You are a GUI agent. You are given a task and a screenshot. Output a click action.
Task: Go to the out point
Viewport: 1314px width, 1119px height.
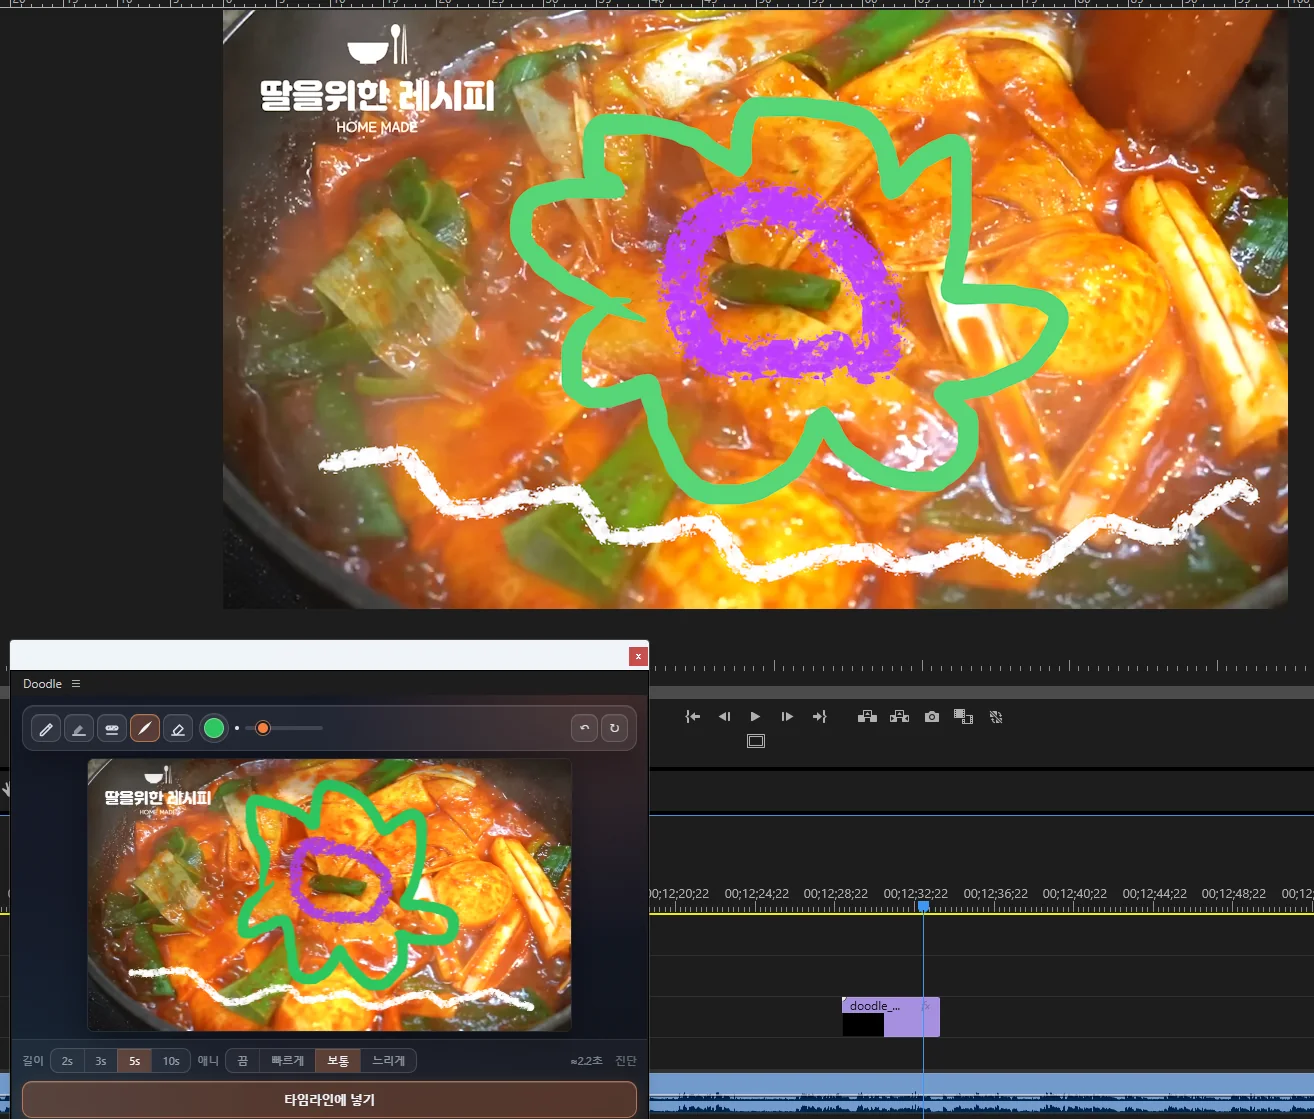(x=819, y=717)
